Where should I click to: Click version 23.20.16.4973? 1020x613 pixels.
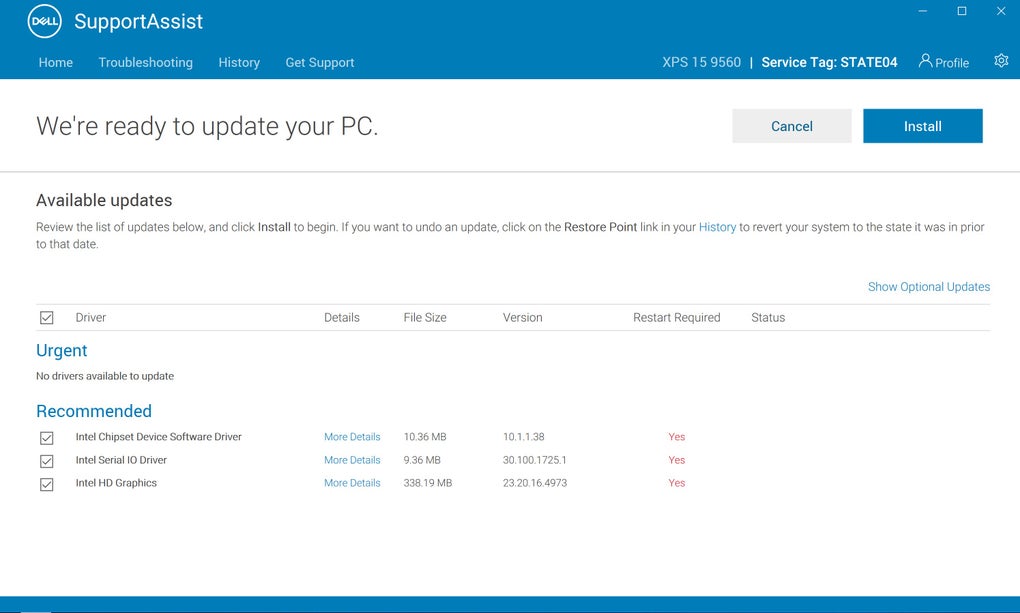pyautogui.click(x=535, y=483)
